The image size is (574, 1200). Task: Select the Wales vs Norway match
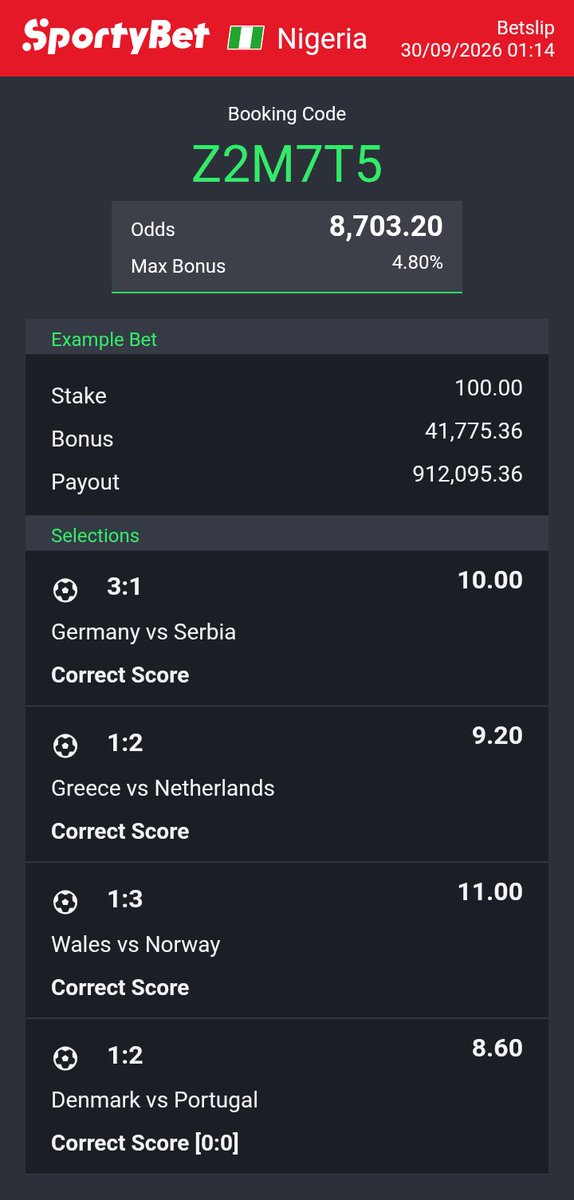coord(136,944)
